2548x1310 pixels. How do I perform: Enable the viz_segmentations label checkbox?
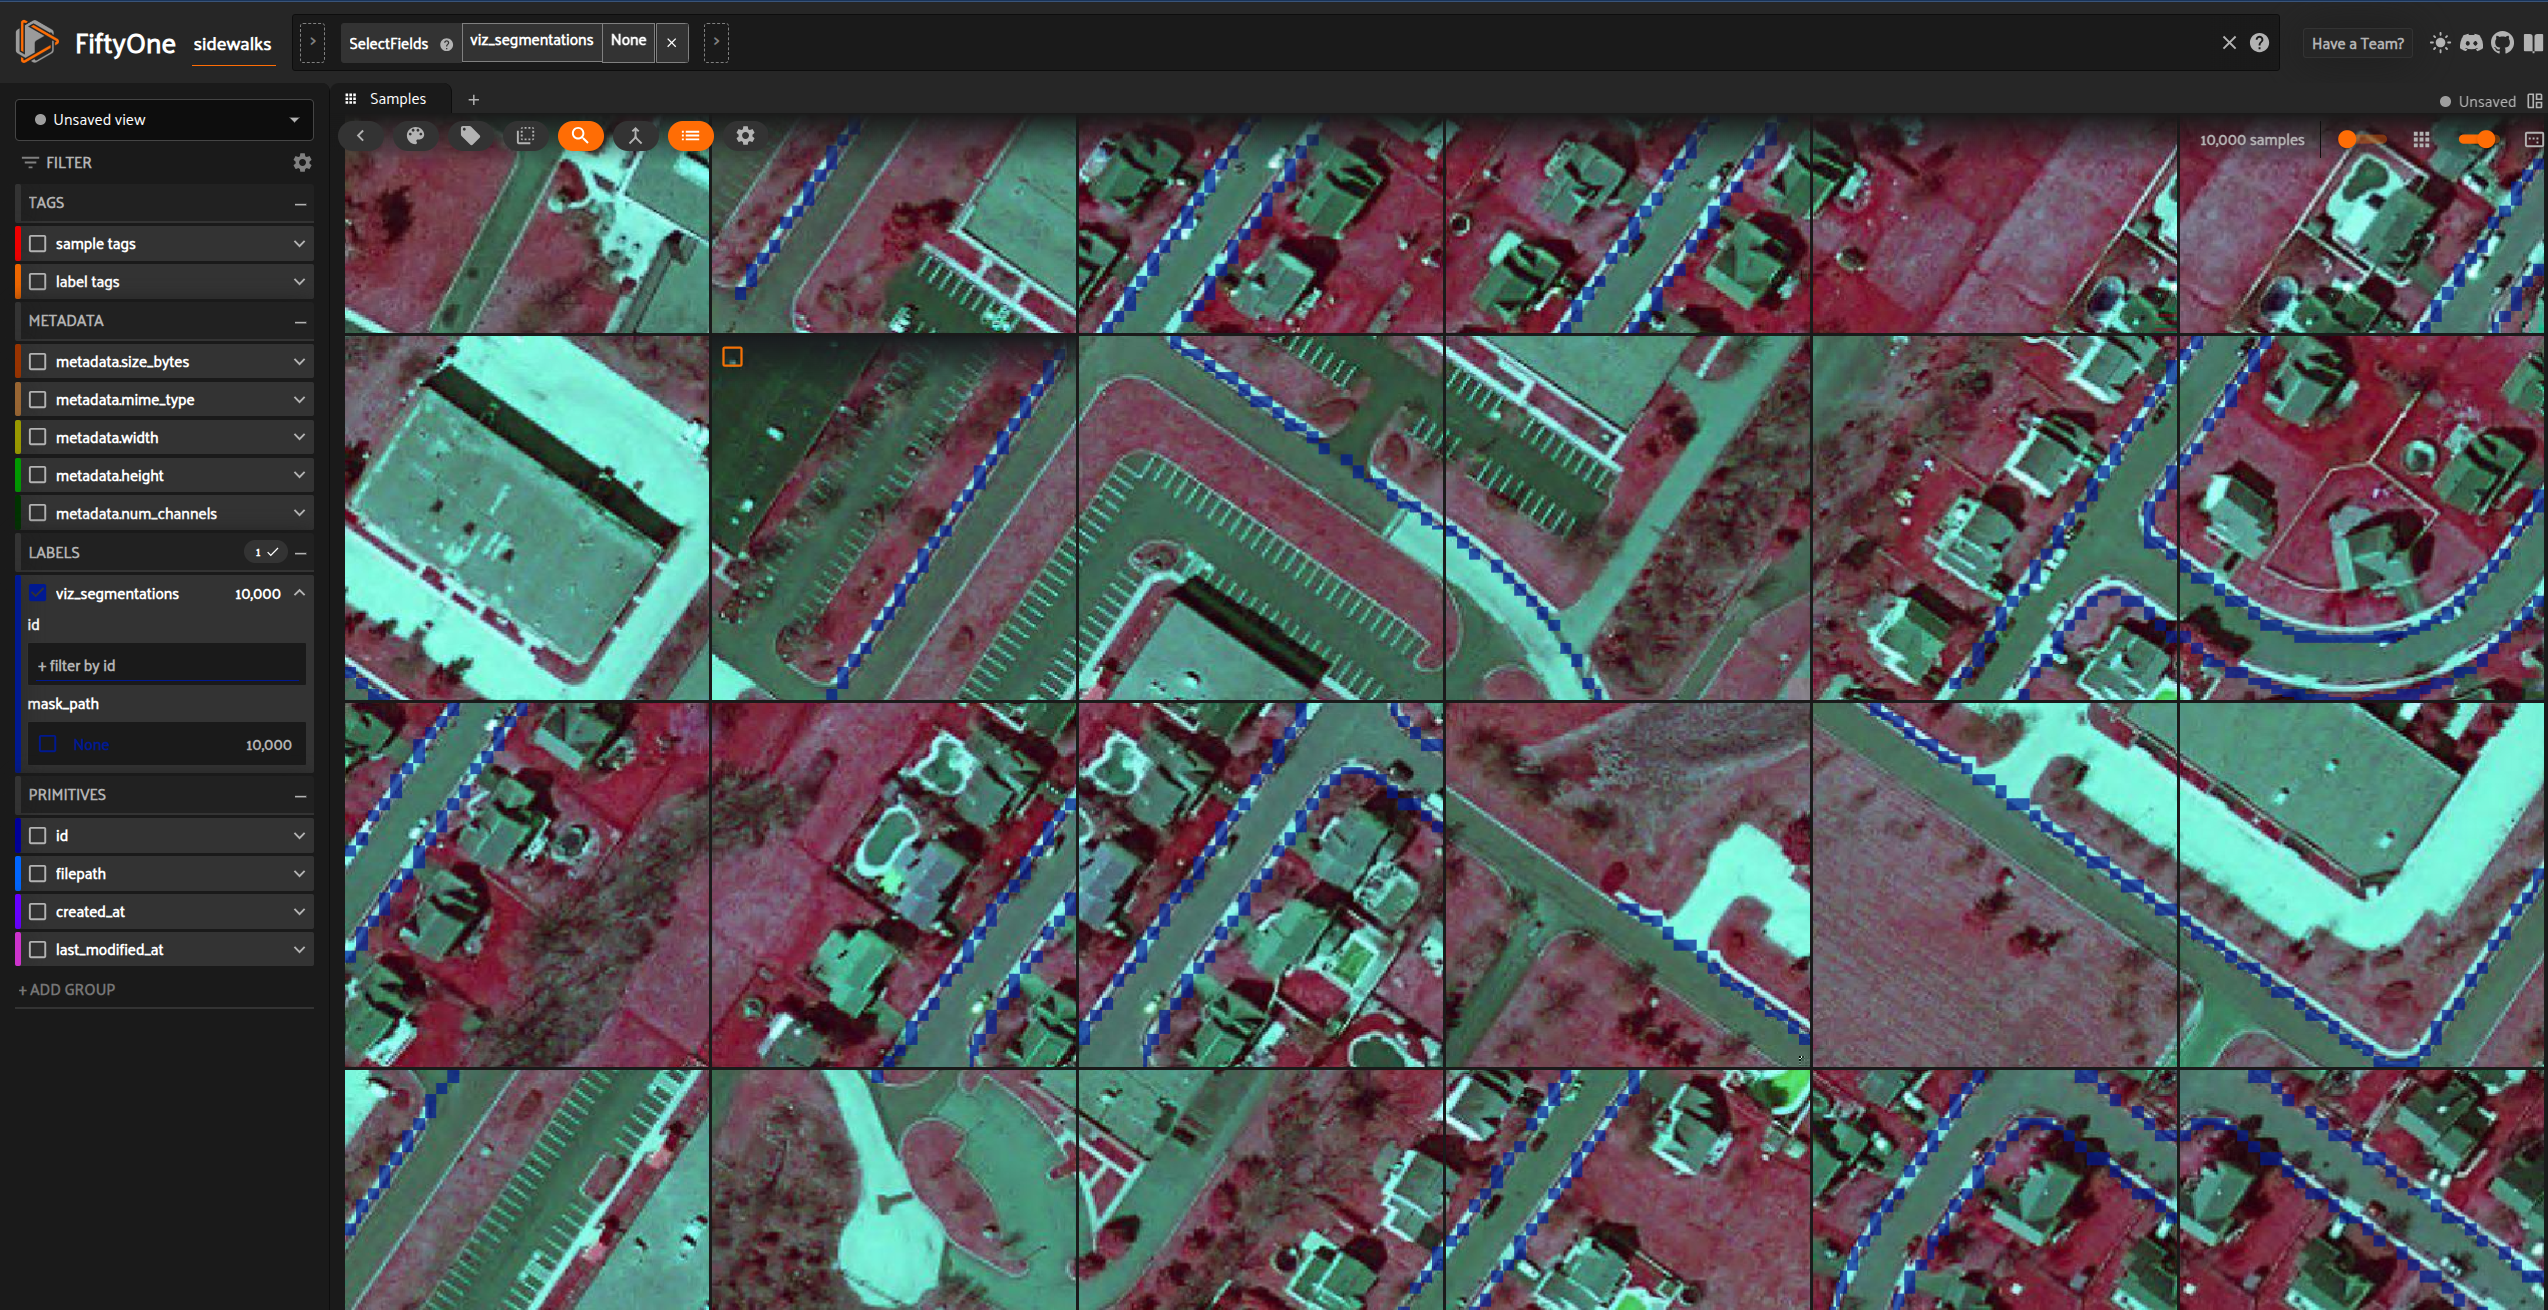coord(37,592)
